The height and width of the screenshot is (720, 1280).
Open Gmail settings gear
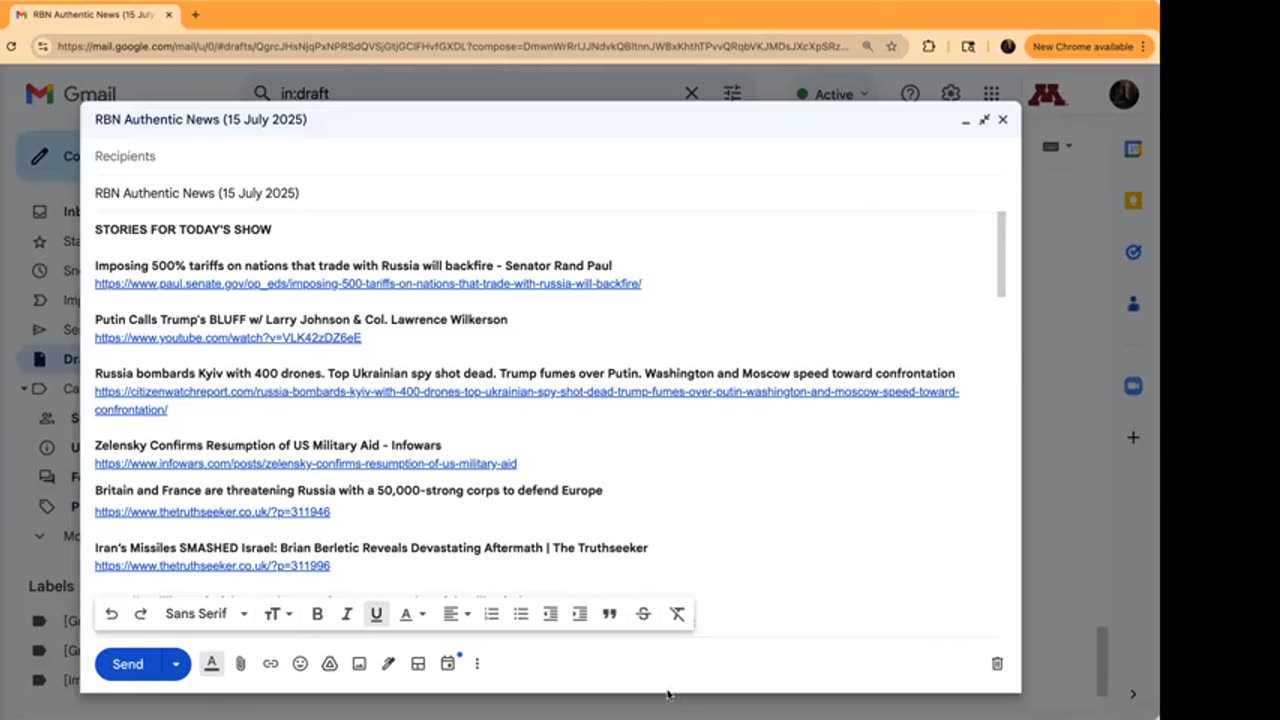(950, 93)
